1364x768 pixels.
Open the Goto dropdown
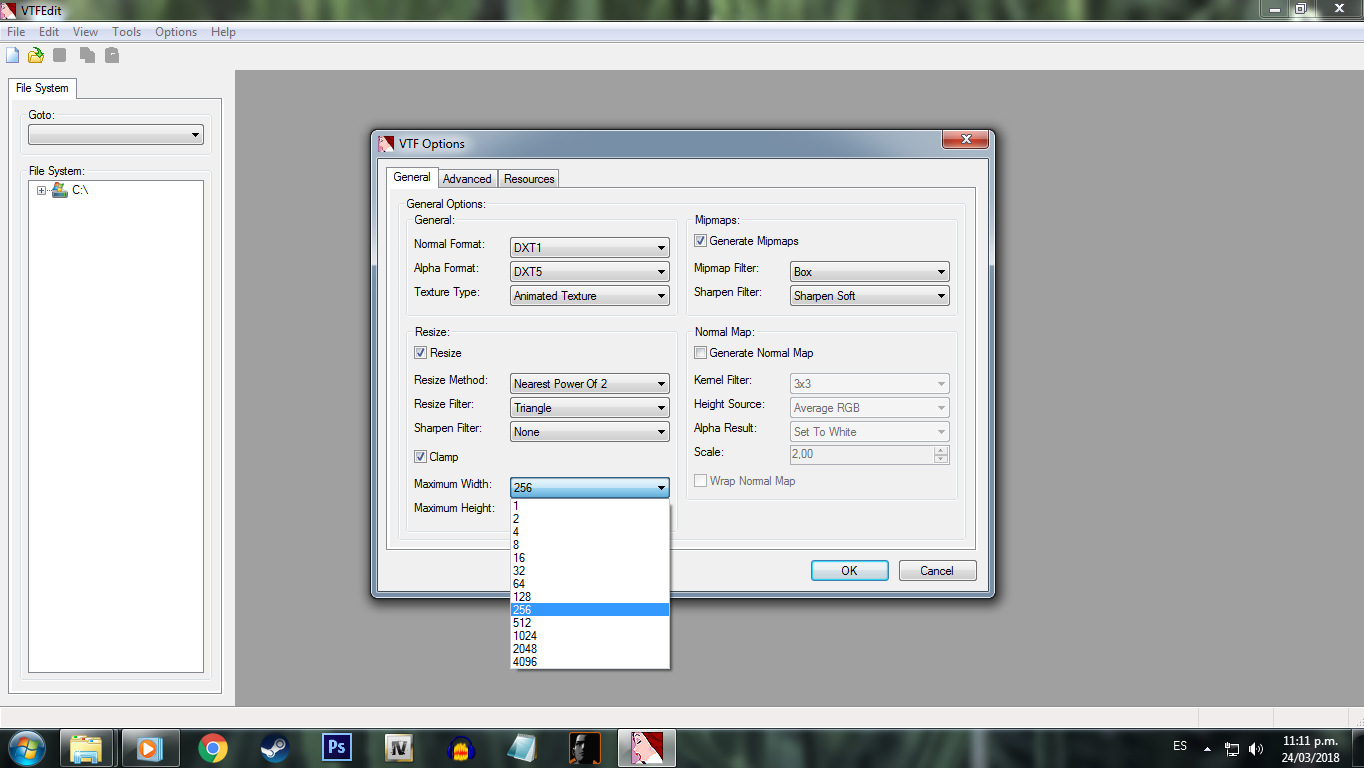(x=116, y=135)
